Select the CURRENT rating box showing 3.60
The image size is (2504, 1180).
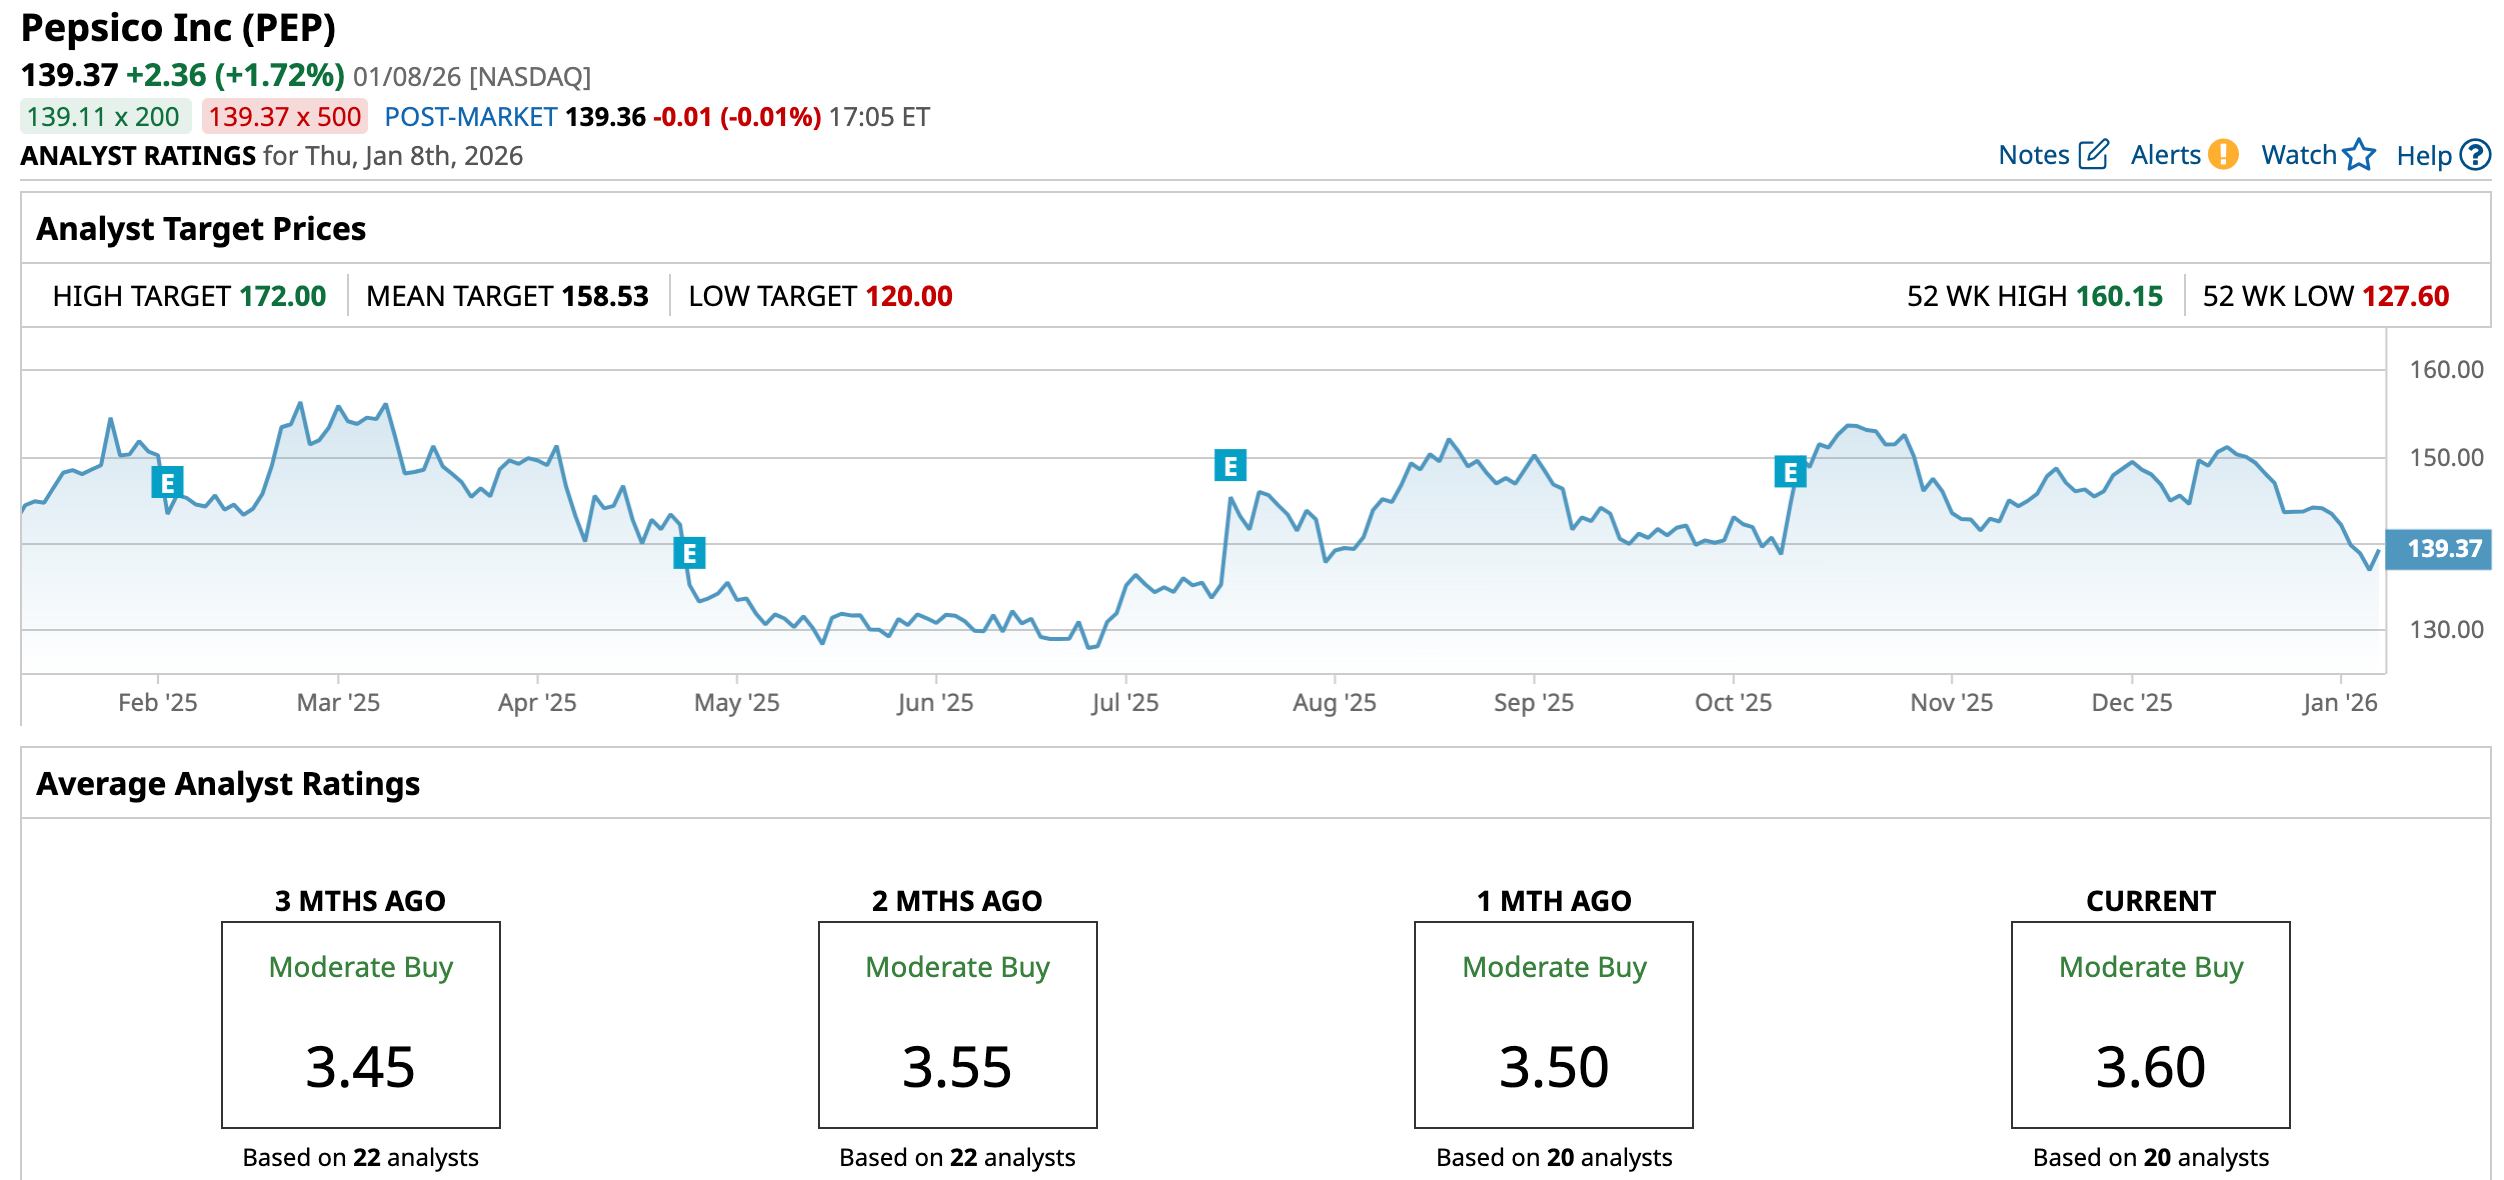click(2150, 1024)
